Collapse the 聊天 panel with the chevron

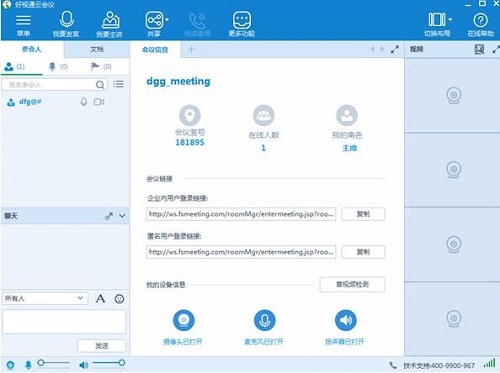122,216
